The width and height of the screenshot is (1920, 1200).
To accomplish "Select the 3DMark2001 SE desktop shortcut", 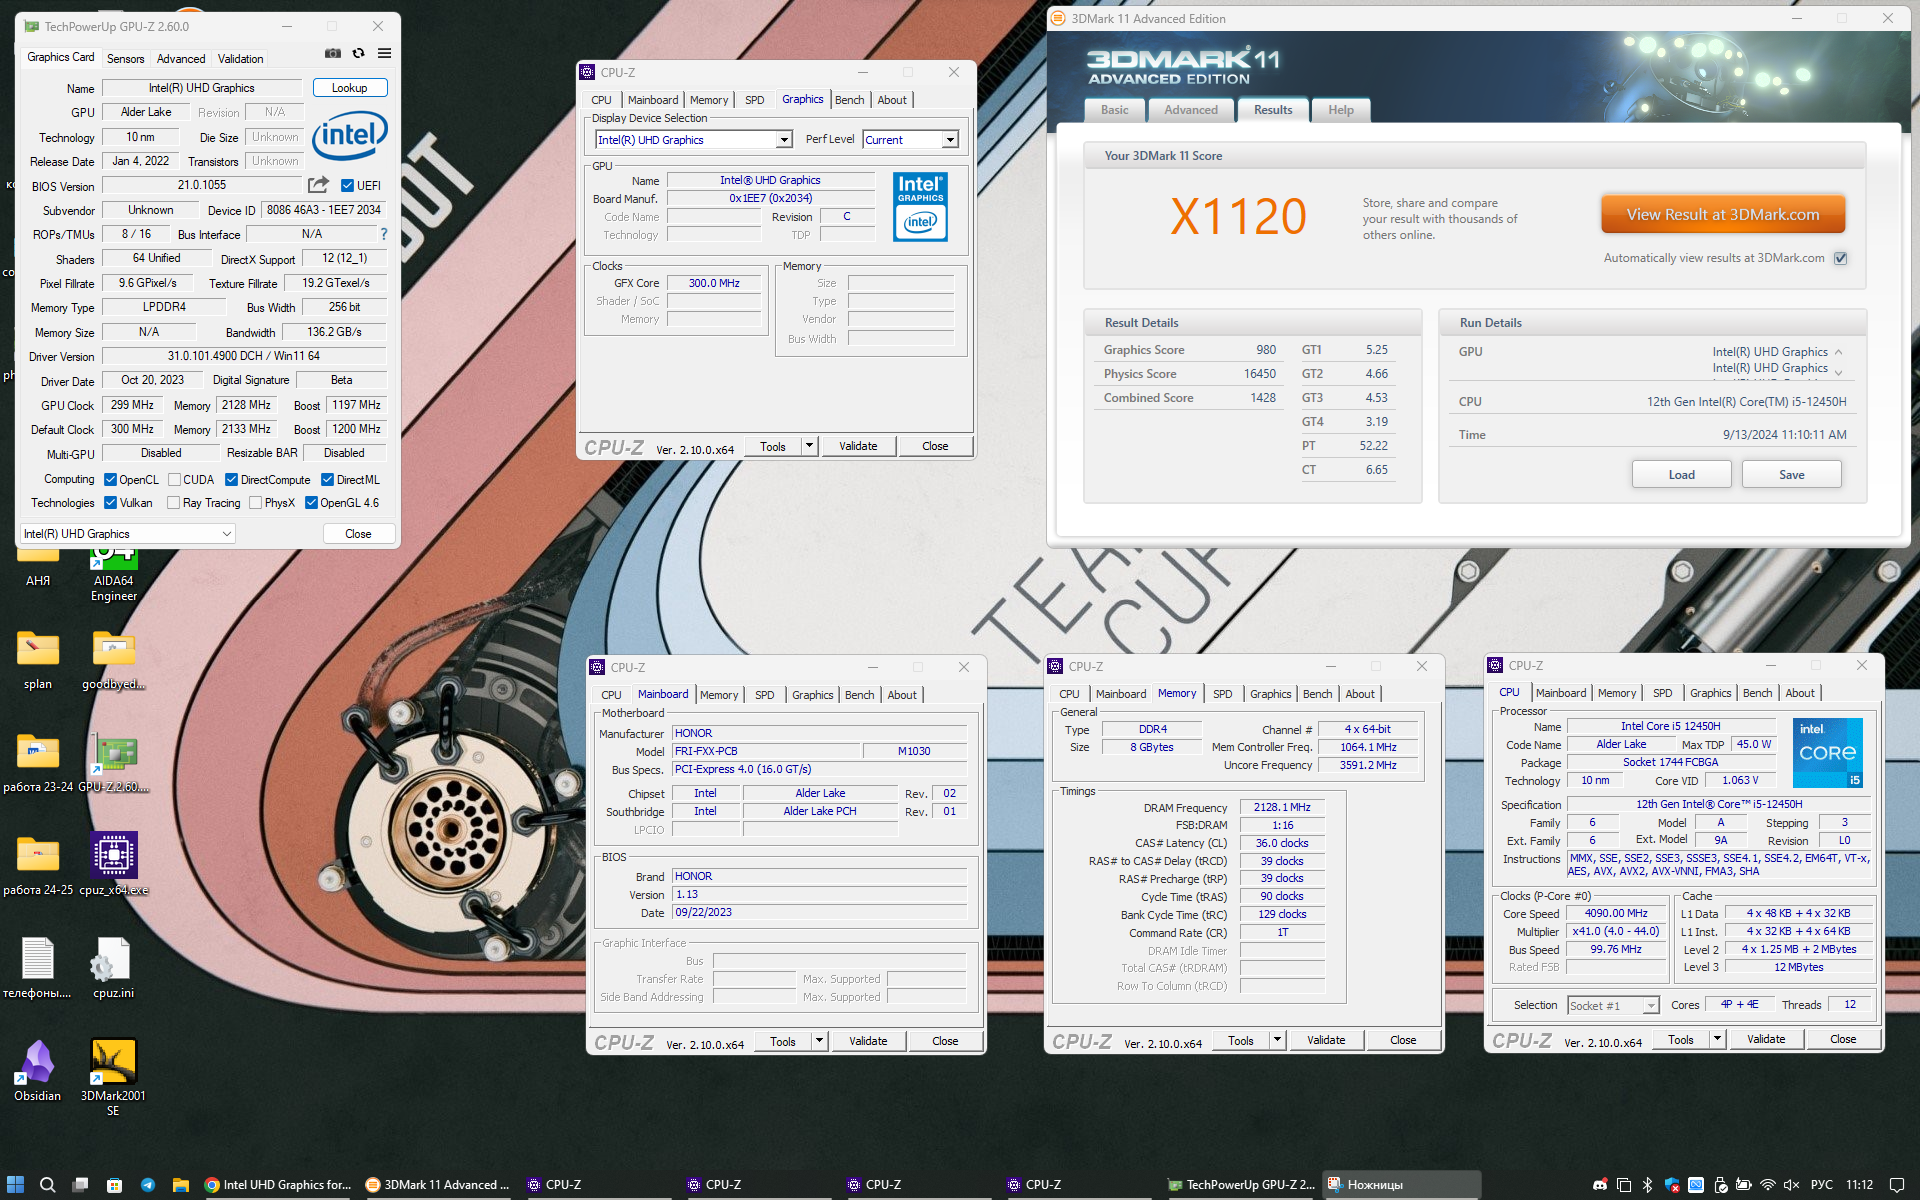I will 113,1078.
